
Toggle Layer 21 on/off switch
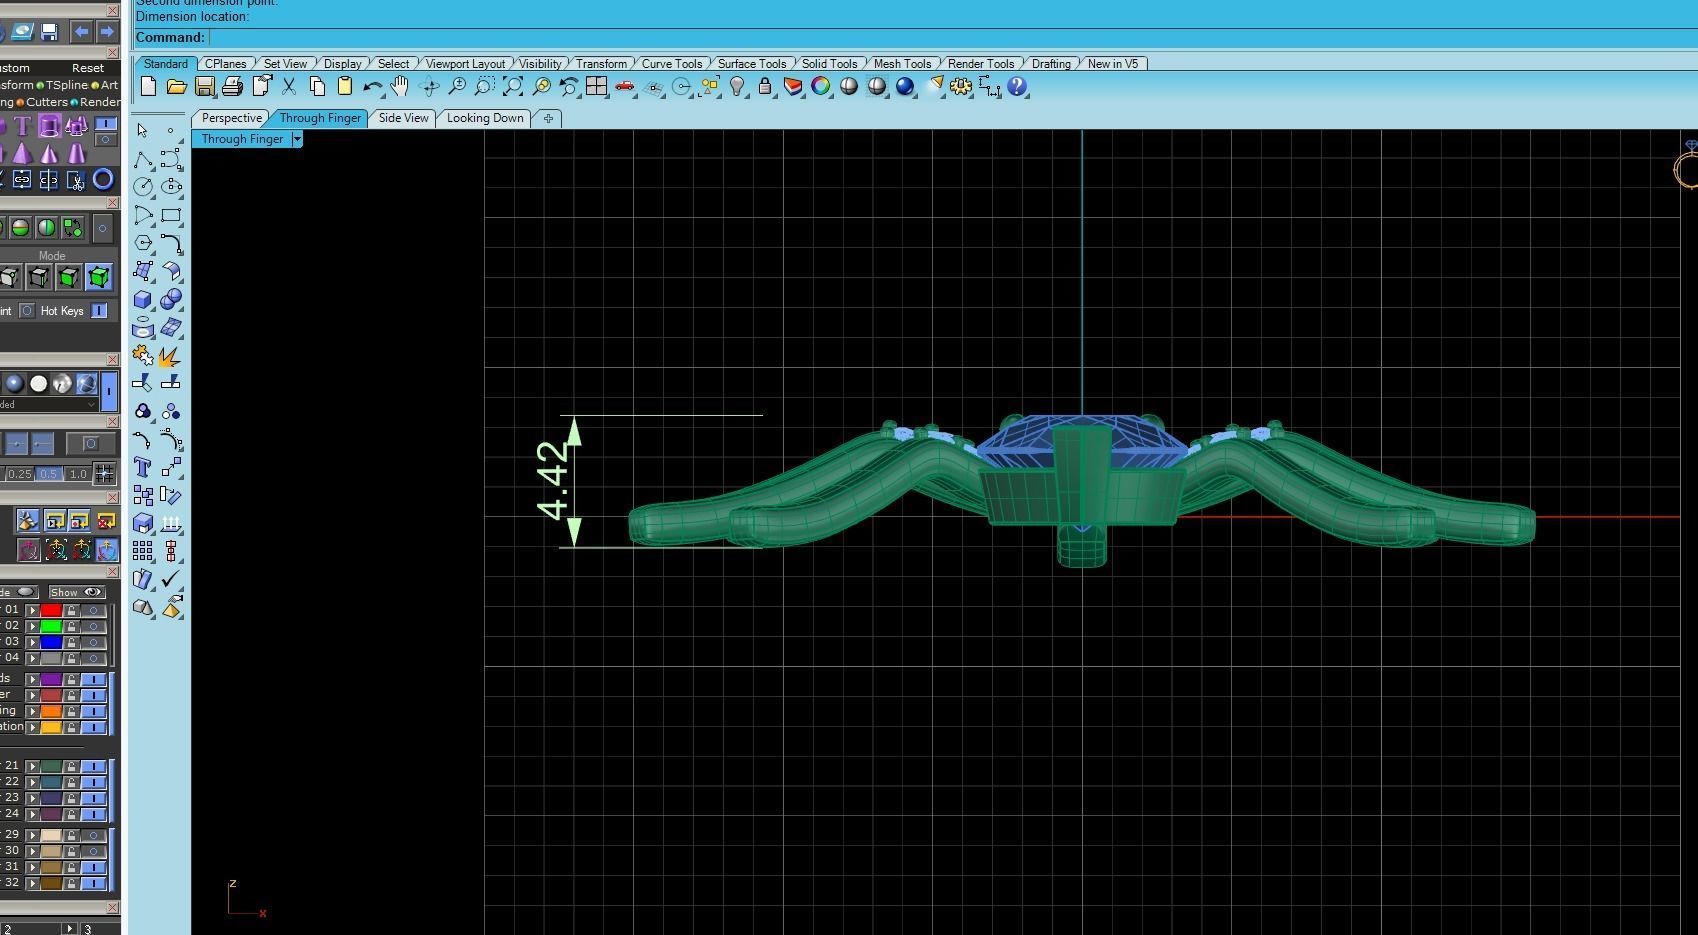[x=94, y=766]
